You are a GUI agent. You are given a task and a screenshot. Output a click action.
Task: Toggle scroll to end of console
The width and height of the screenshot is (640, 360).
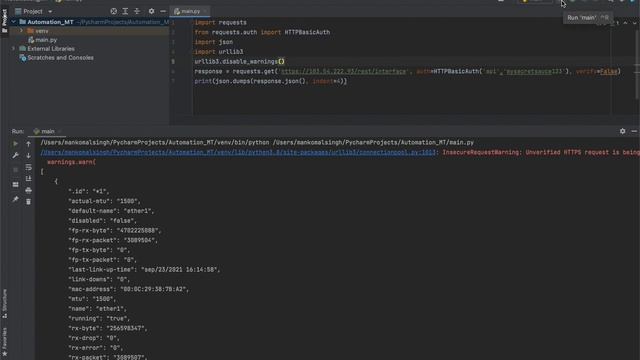28,179
